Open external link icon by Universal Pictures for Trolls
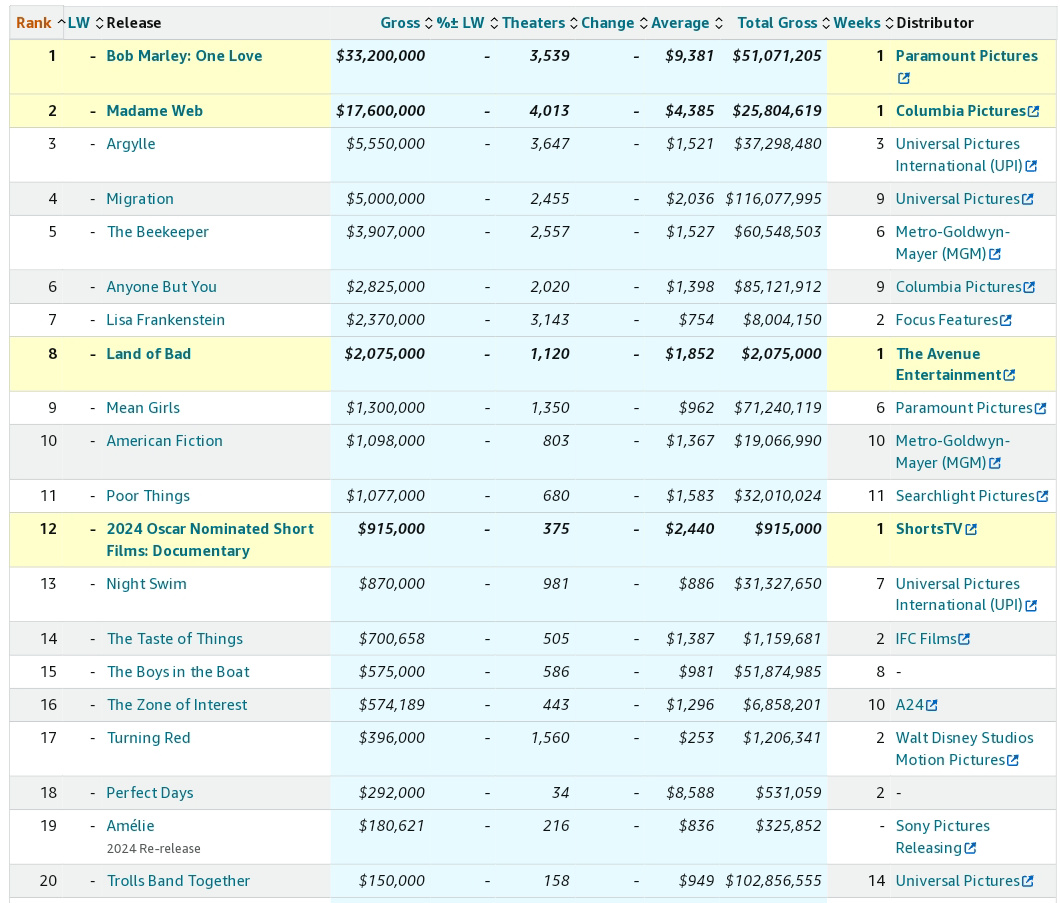 (1028, 881)
